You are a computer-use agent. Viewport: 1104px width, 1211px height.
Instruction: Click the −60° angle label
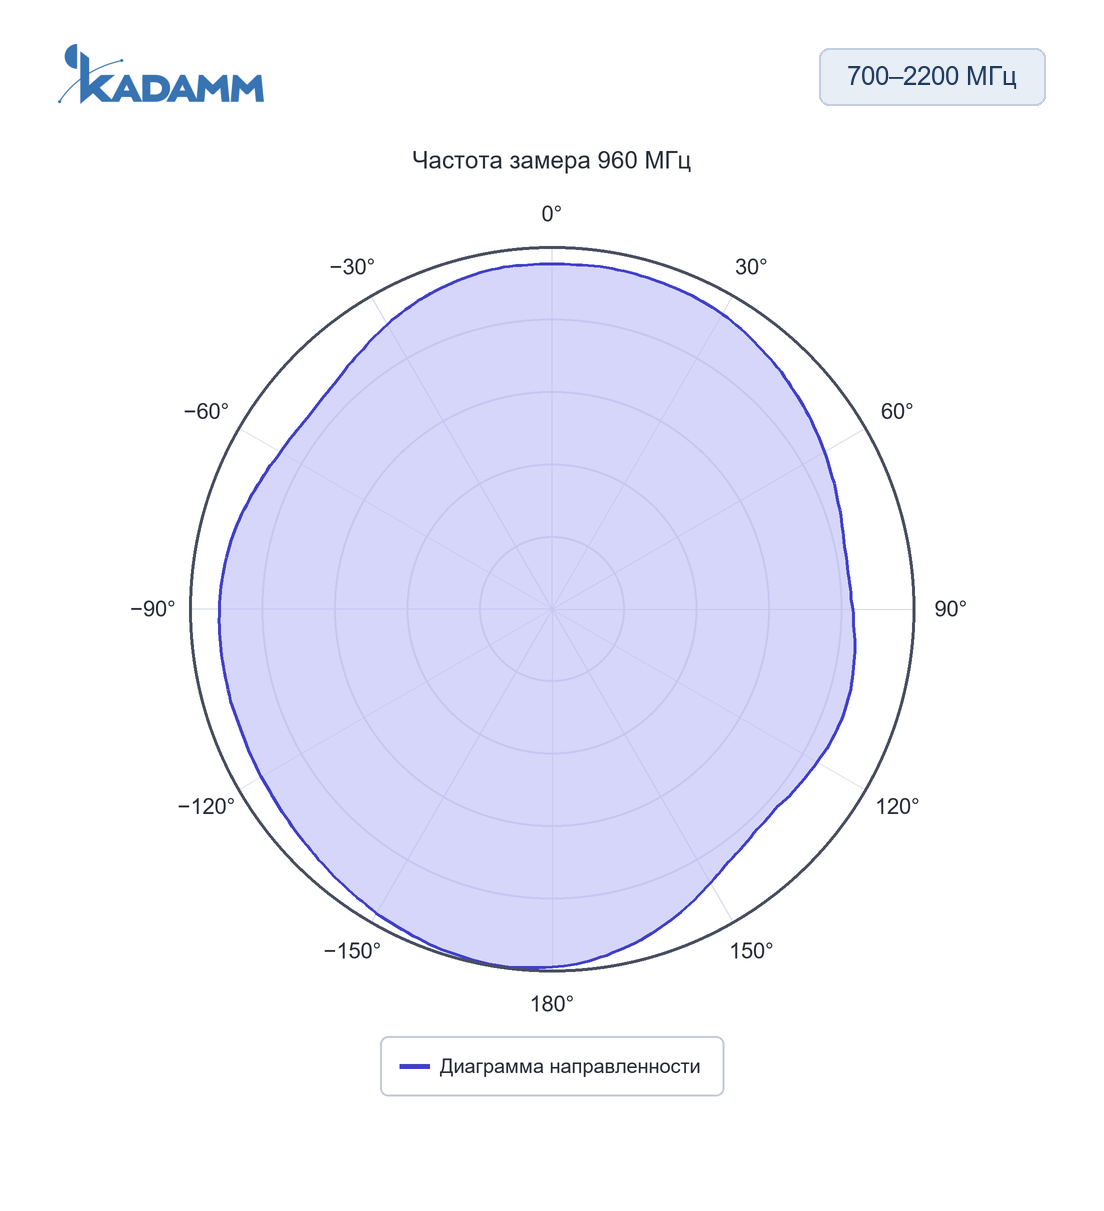206,412
